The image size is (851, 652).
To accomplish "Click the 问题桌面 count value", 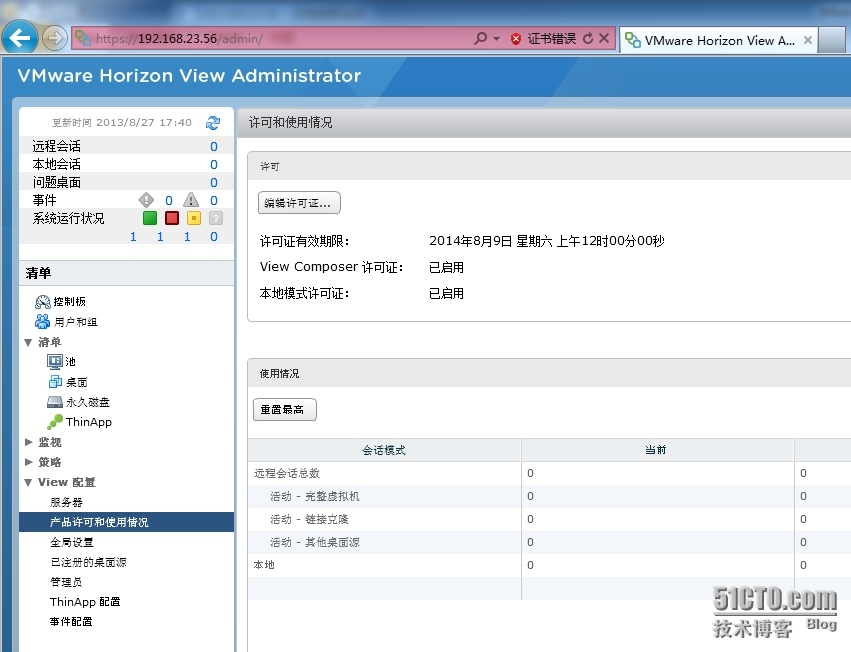I will point(214,182).
